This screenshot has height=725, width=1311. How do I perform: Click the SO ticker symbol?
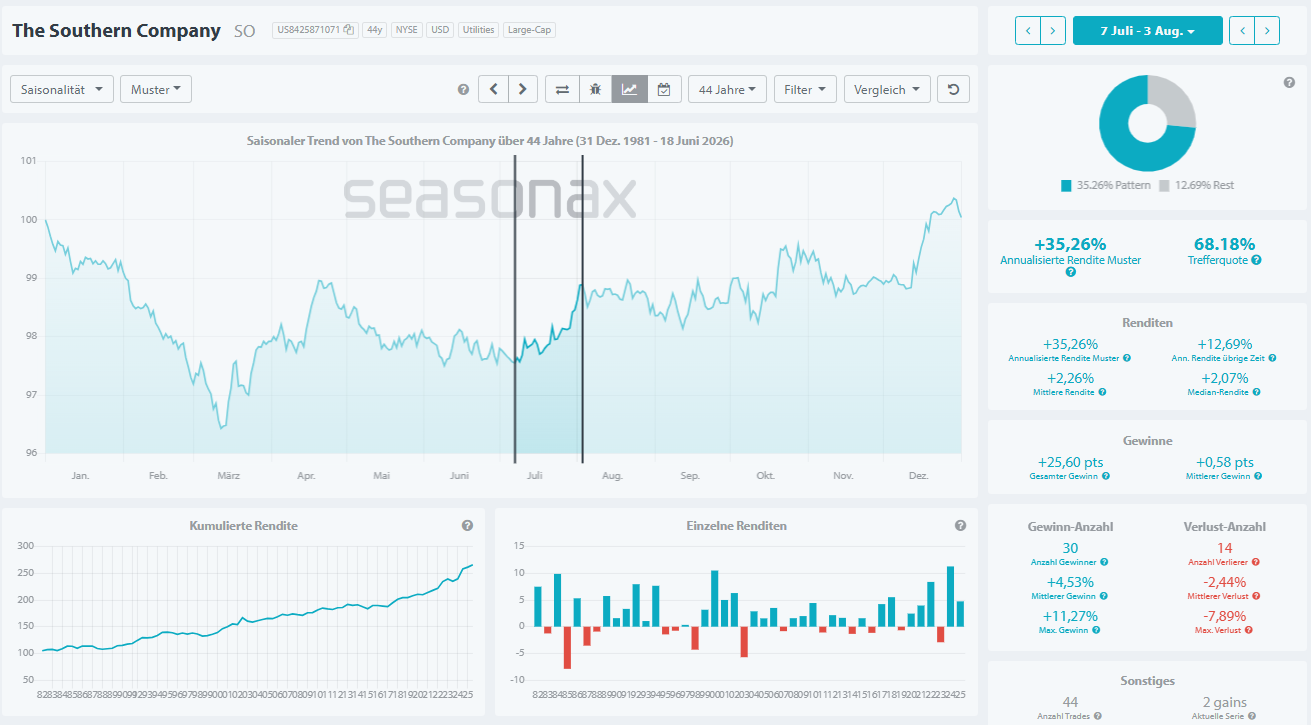point(245,31)
